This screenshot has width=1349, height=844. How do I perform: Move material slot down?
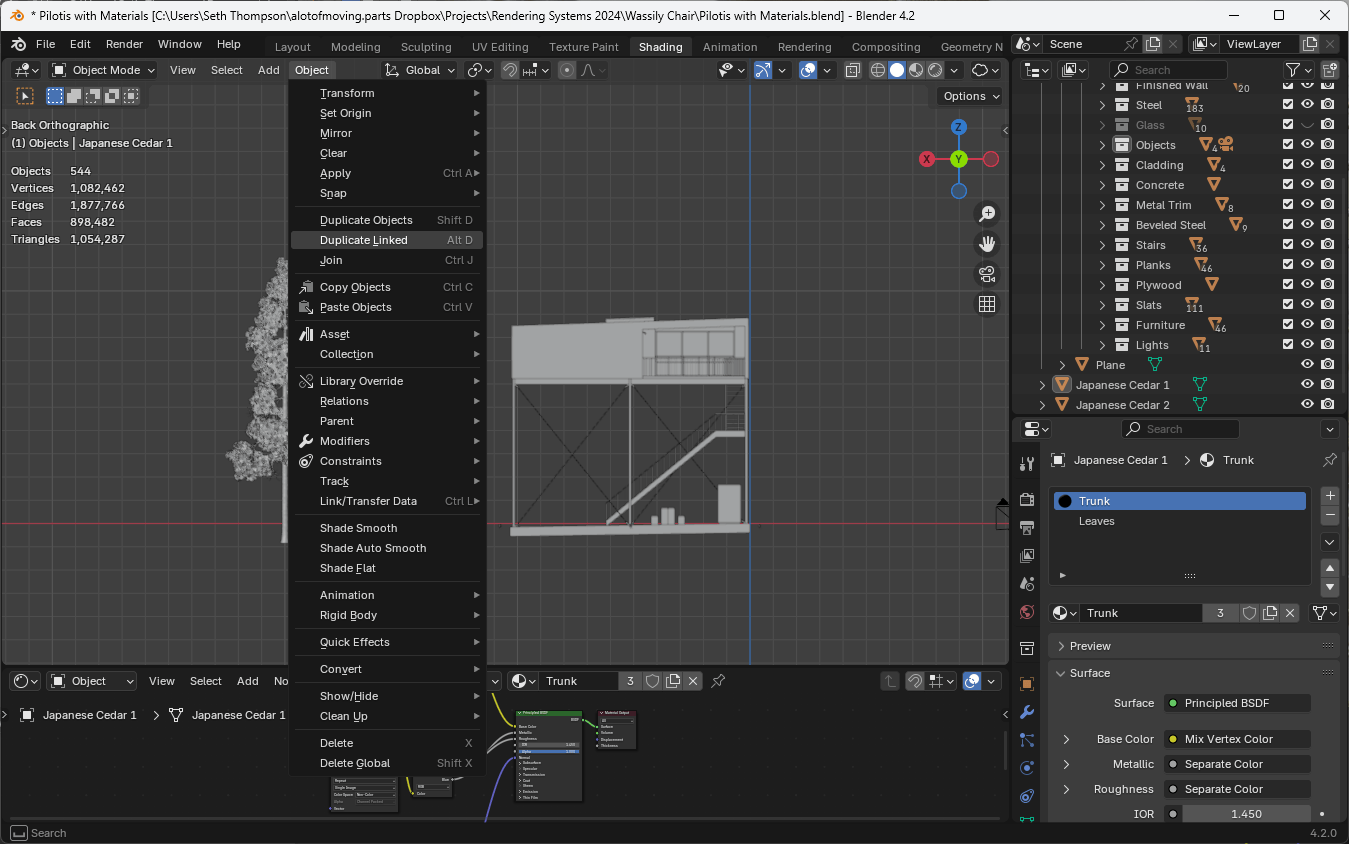point(1330,587)
